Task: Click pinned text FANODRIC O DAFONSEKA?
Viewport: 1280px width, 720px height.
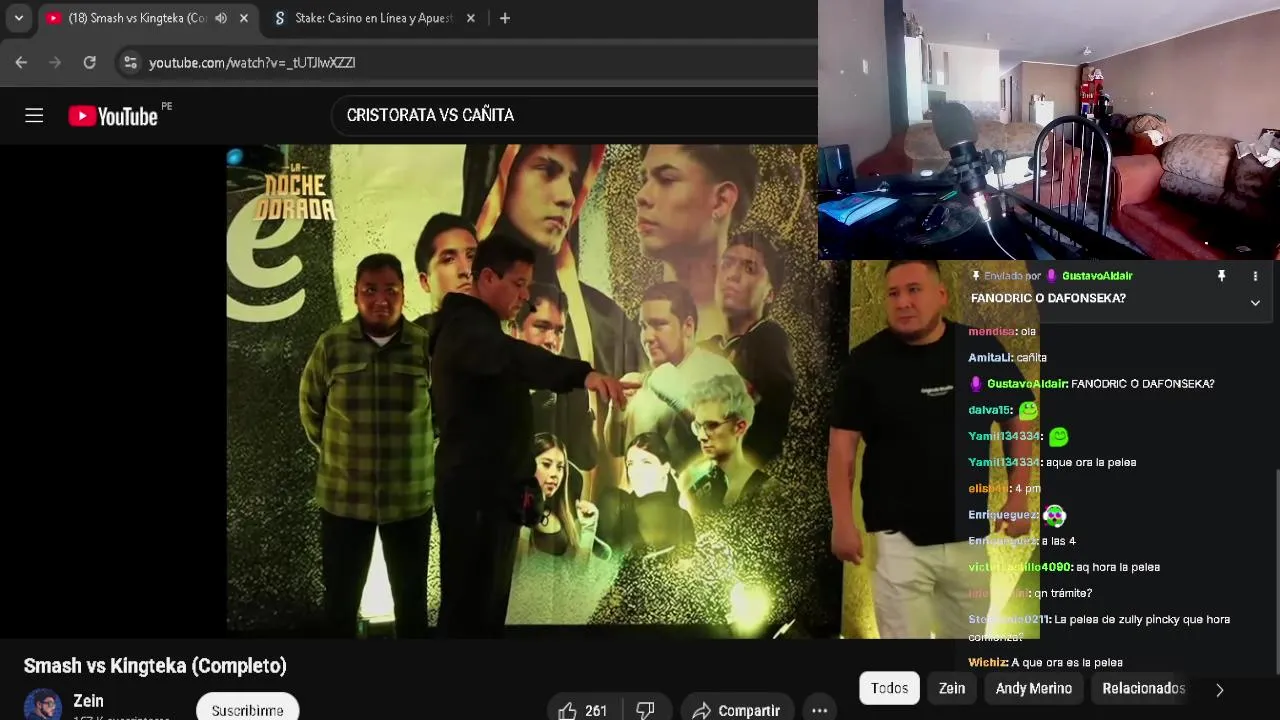Action: (1048, 298)
